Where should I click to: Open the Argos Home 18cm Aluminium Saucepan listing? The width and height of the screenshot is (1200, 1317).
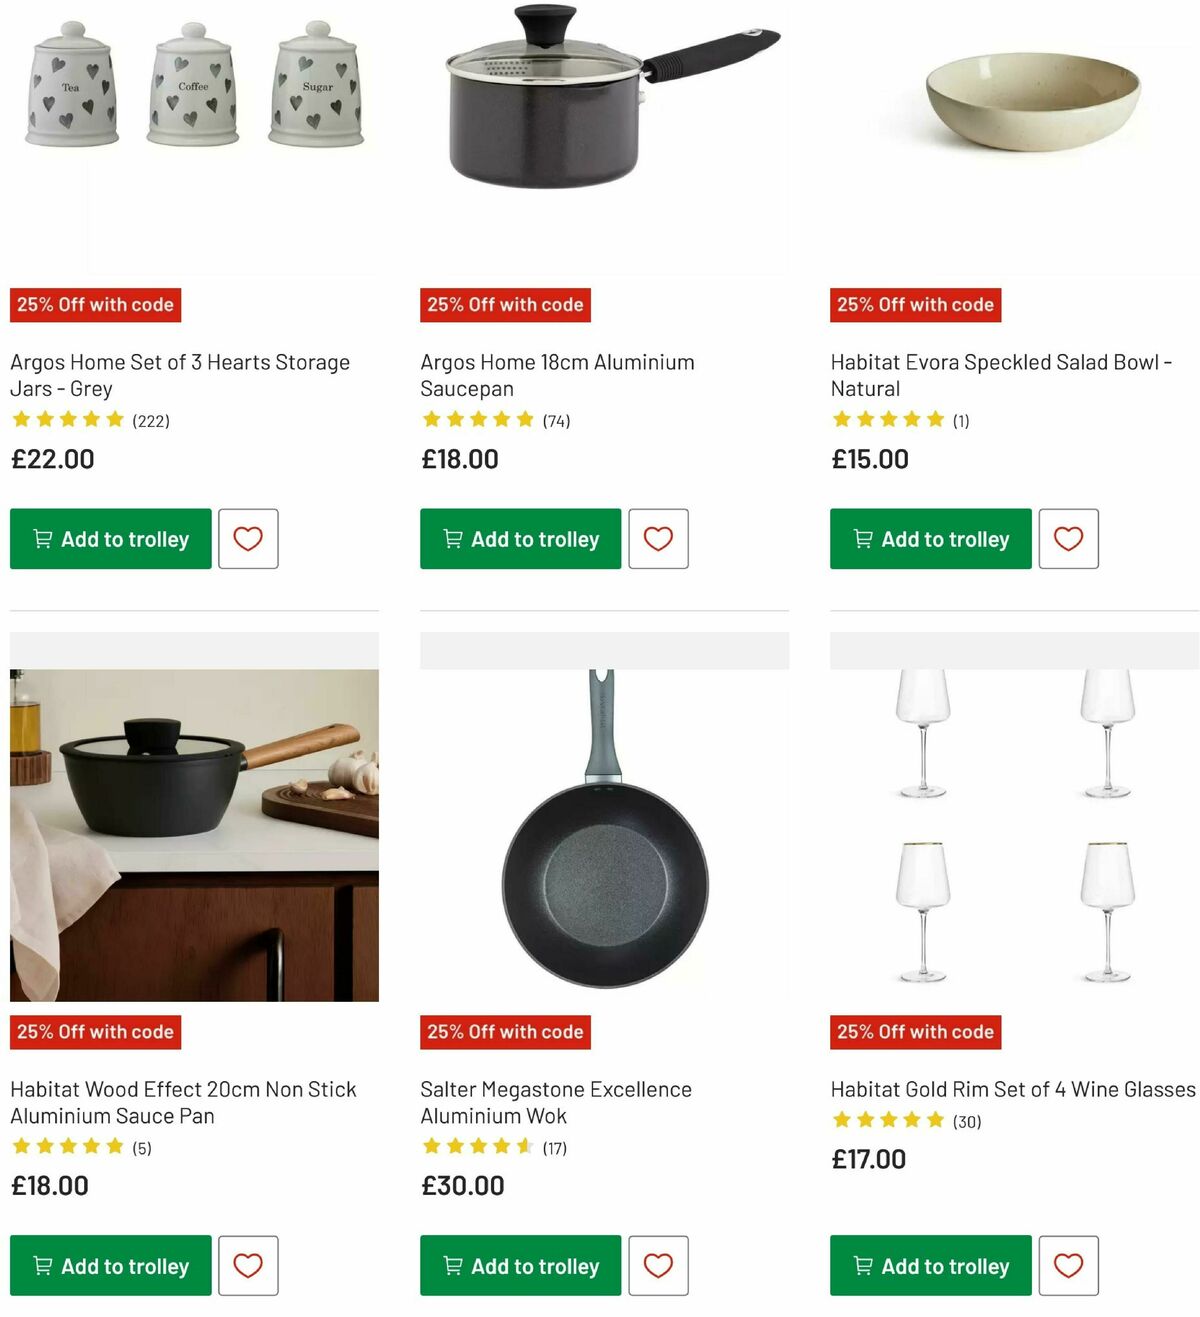[556, 375]
